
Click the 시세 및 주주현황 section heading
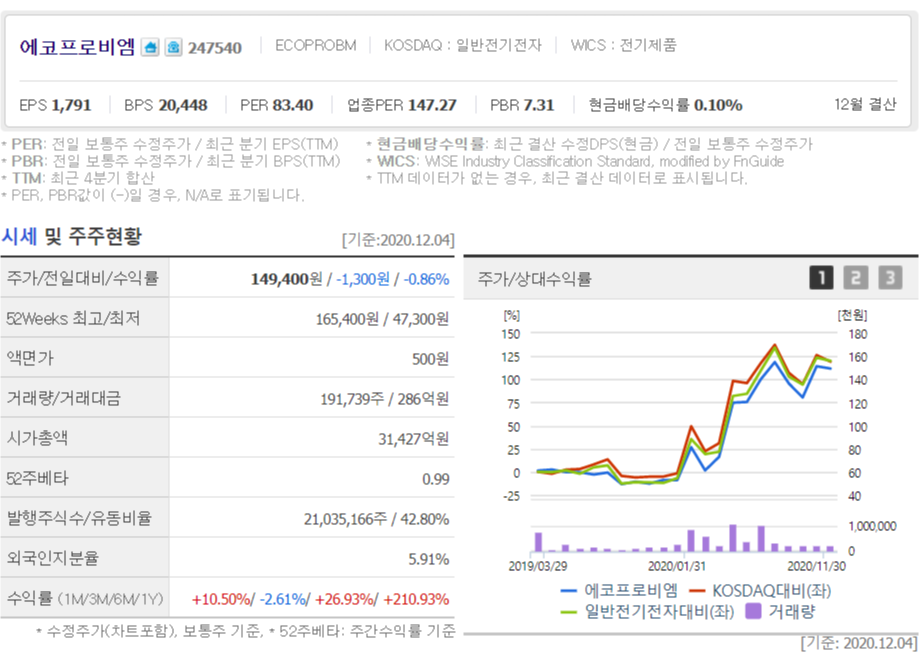tap(71, 236)
